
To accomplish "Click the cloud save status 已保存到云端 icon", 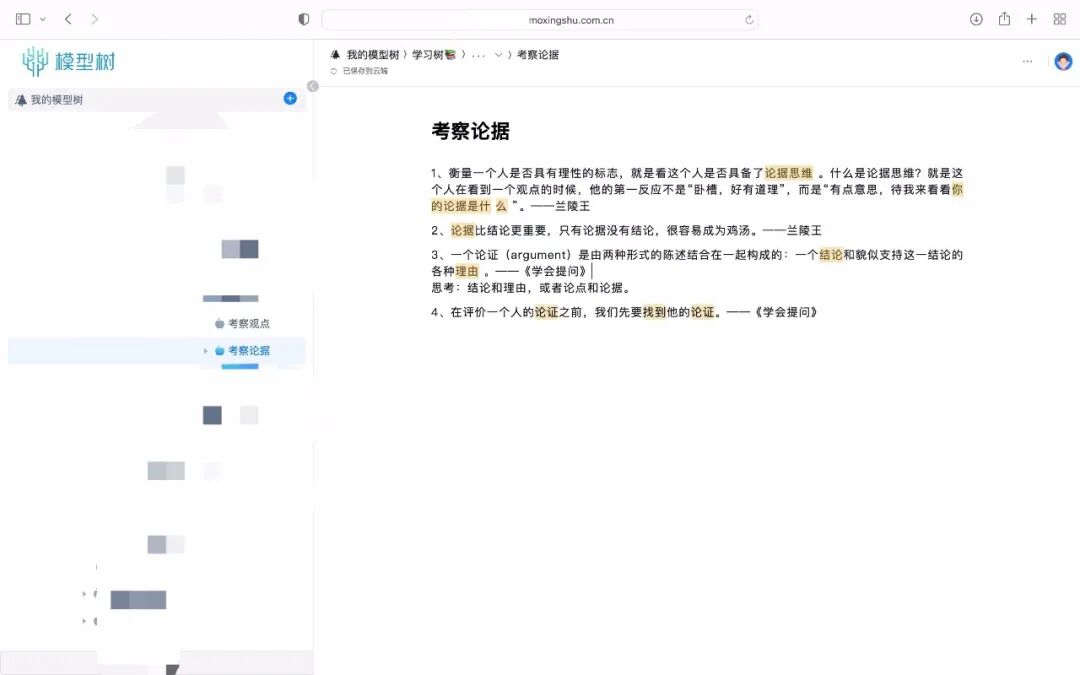I will [x=334, y=71].
